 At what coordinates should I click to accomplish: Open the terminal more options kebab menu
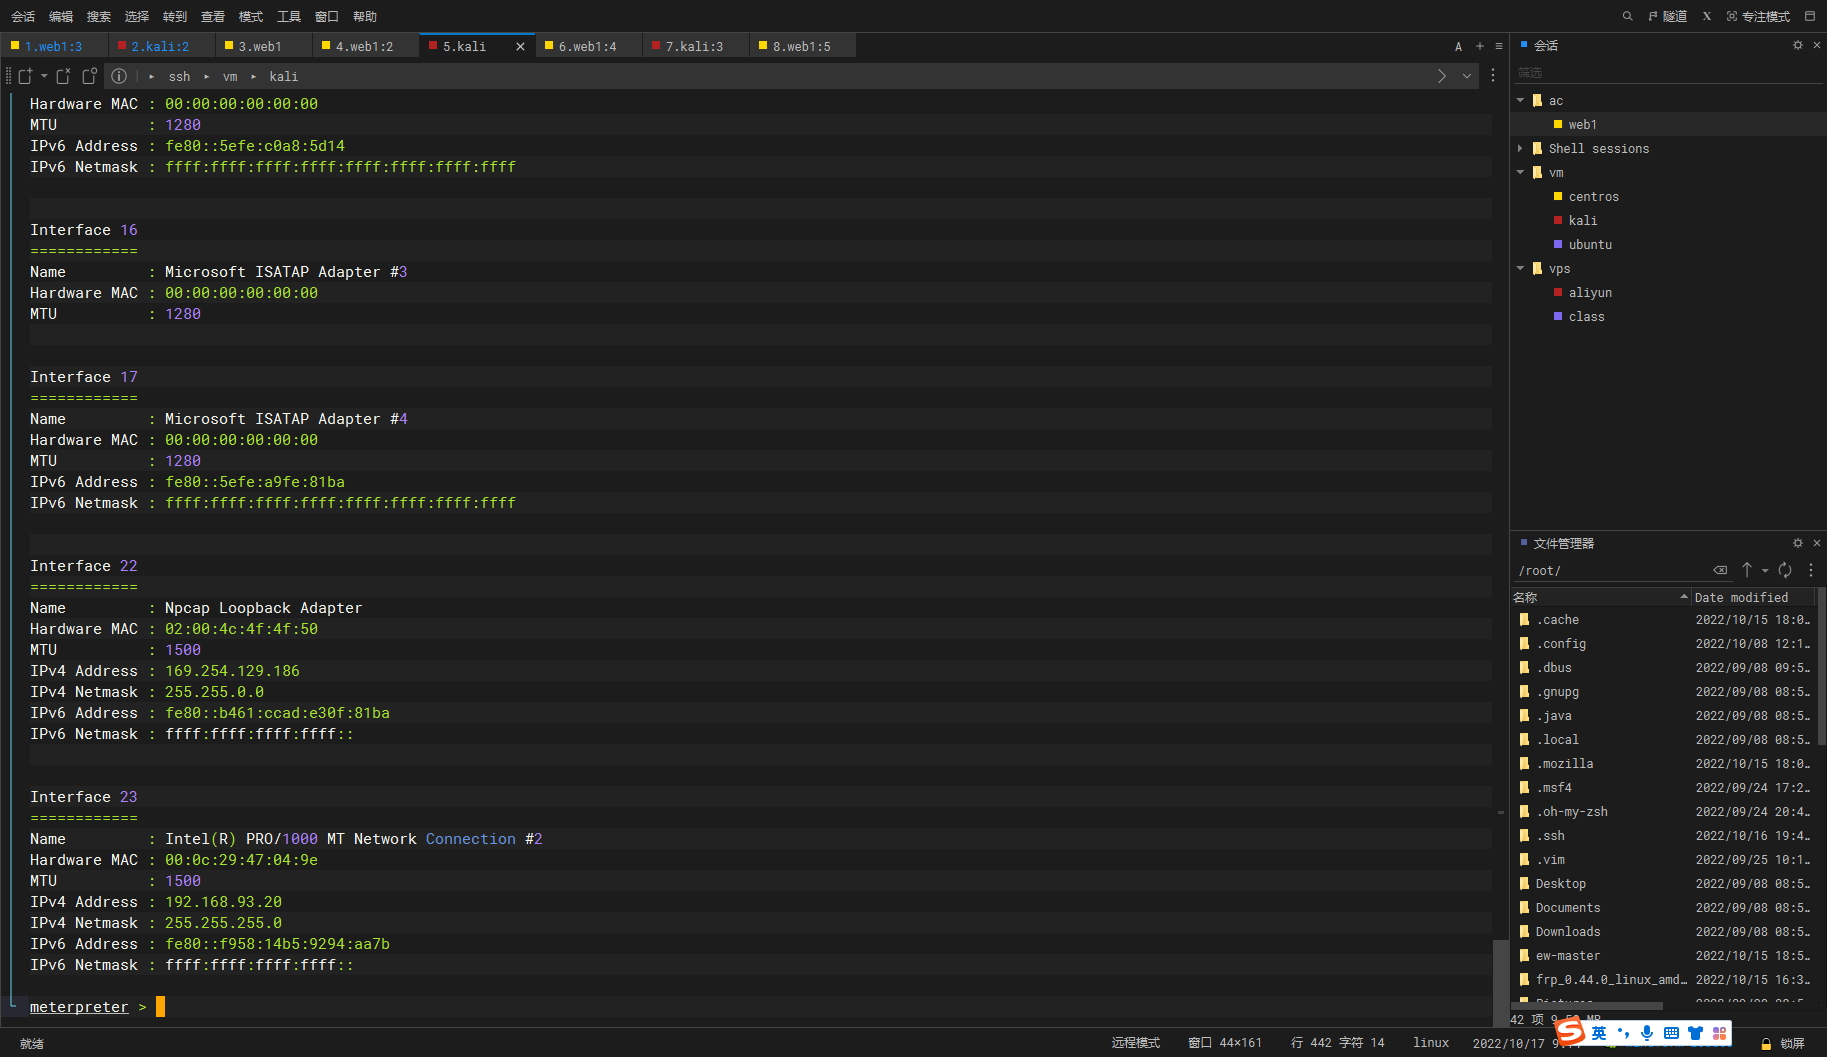point(1493,76)
